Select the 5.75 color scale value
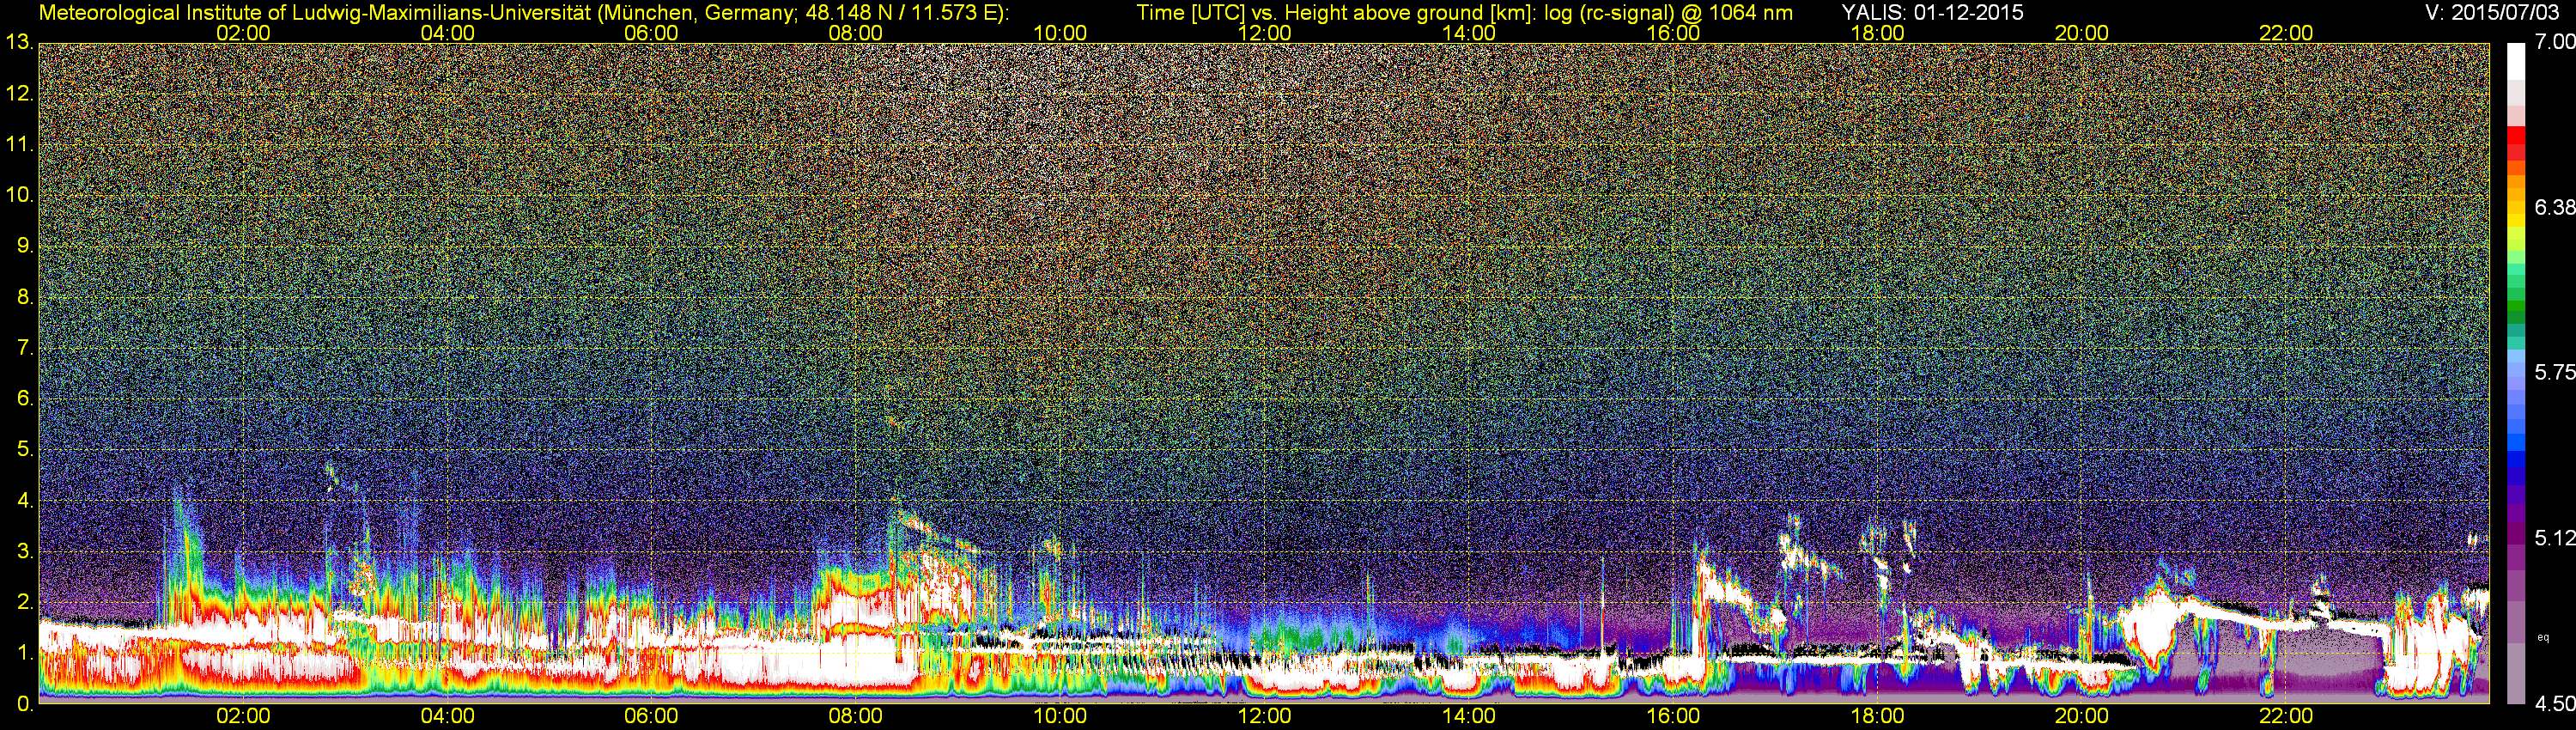Viewport: 2576px width, 730px height. coord(2555,372)
